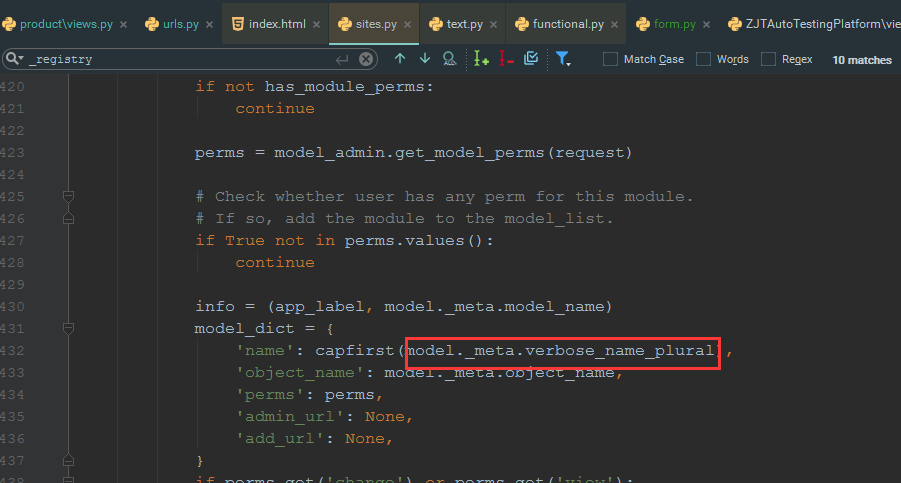This screenshot has height=483, width=901.
Task: Click the 'add_url' key on line 436
Action: (x=279, y=439)
